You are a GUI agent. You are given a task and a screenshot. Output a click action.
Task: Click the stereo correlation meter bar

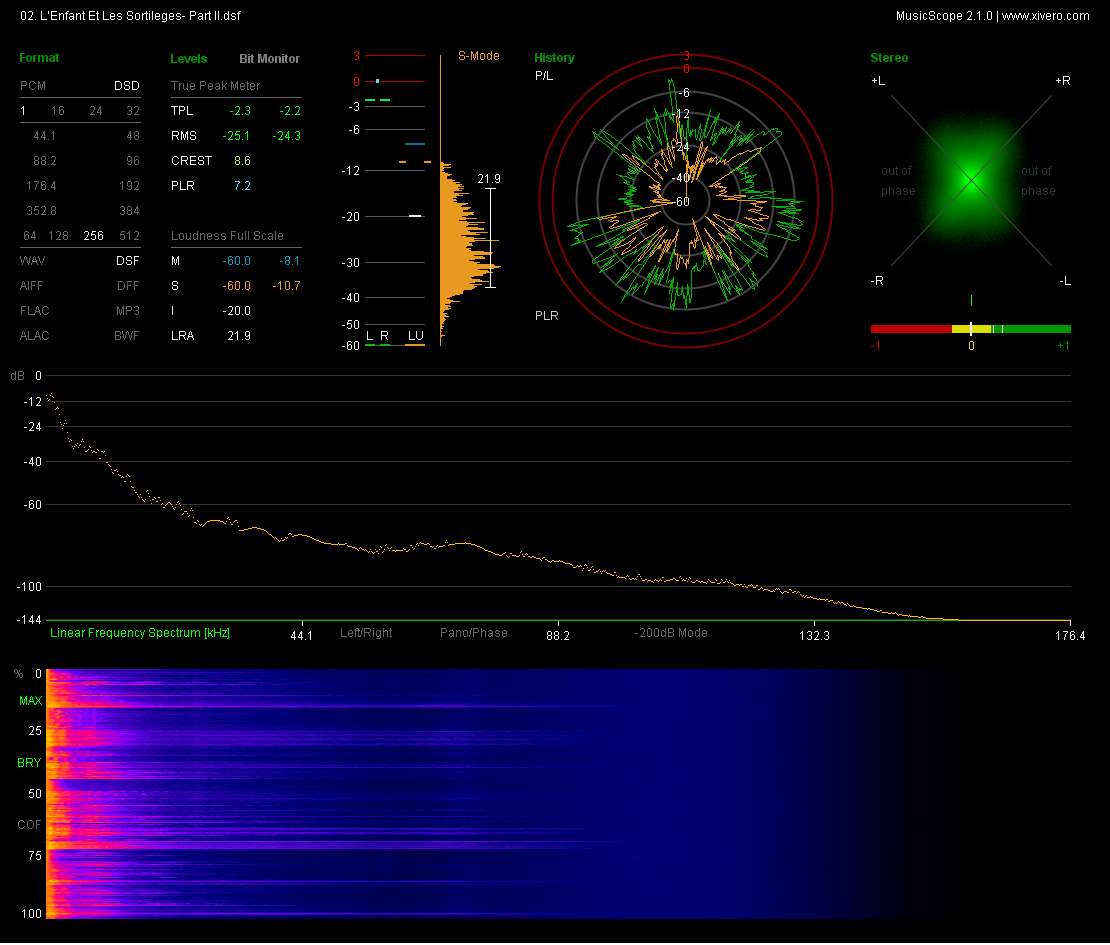click(970, 328)
